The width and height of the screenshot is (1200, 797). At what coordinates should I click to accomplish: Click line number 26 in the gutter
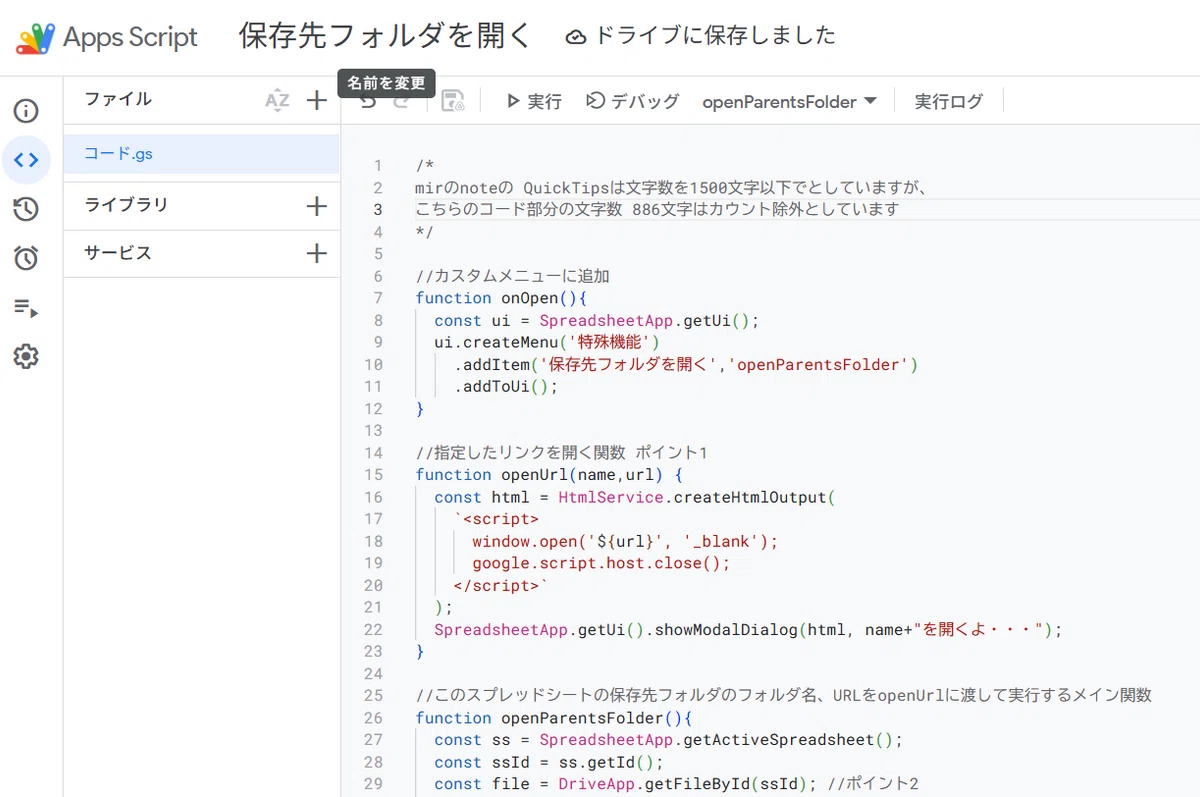373,718
